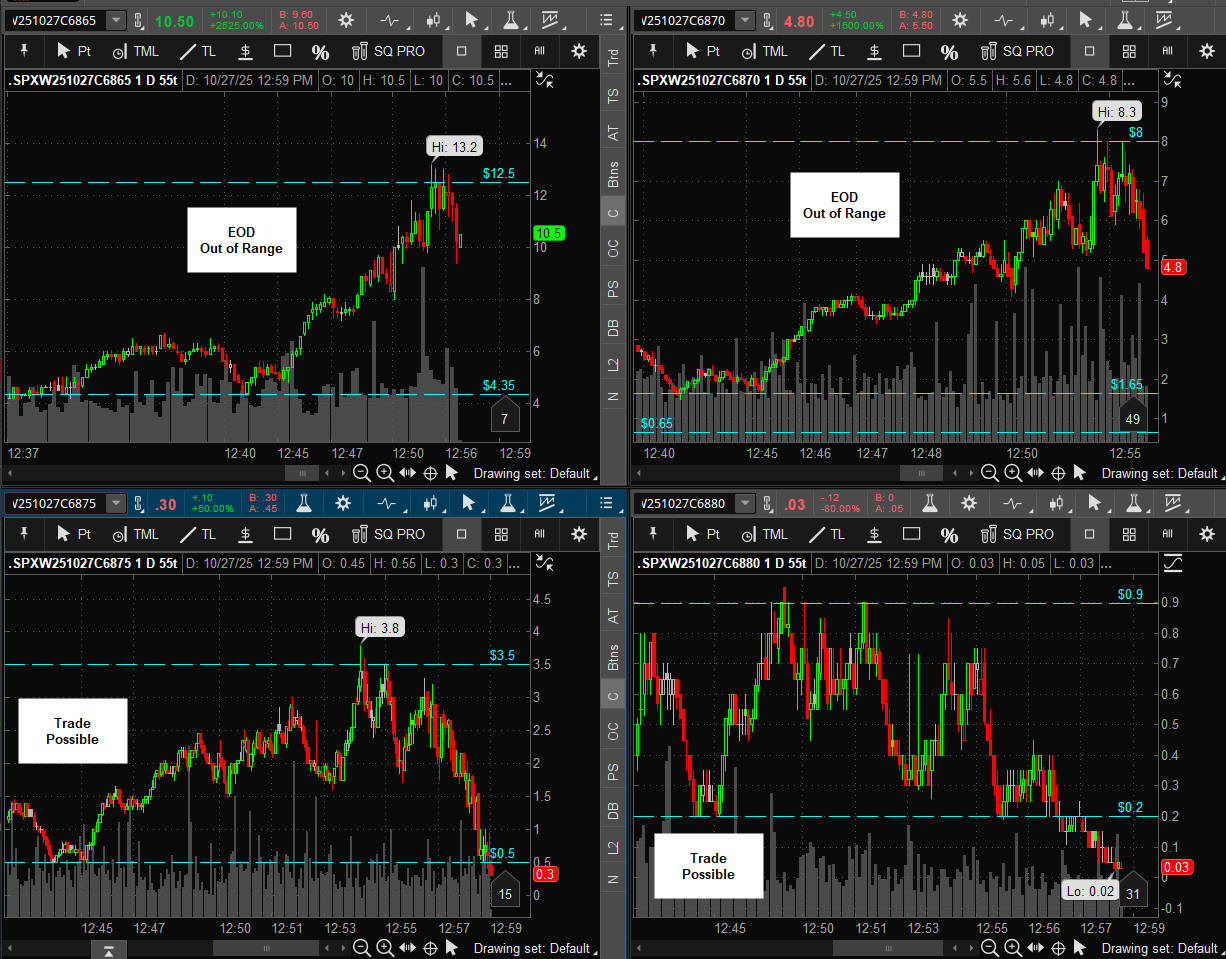Open toolbar gear settings in C6870 panel

(x=1206, y=51)
